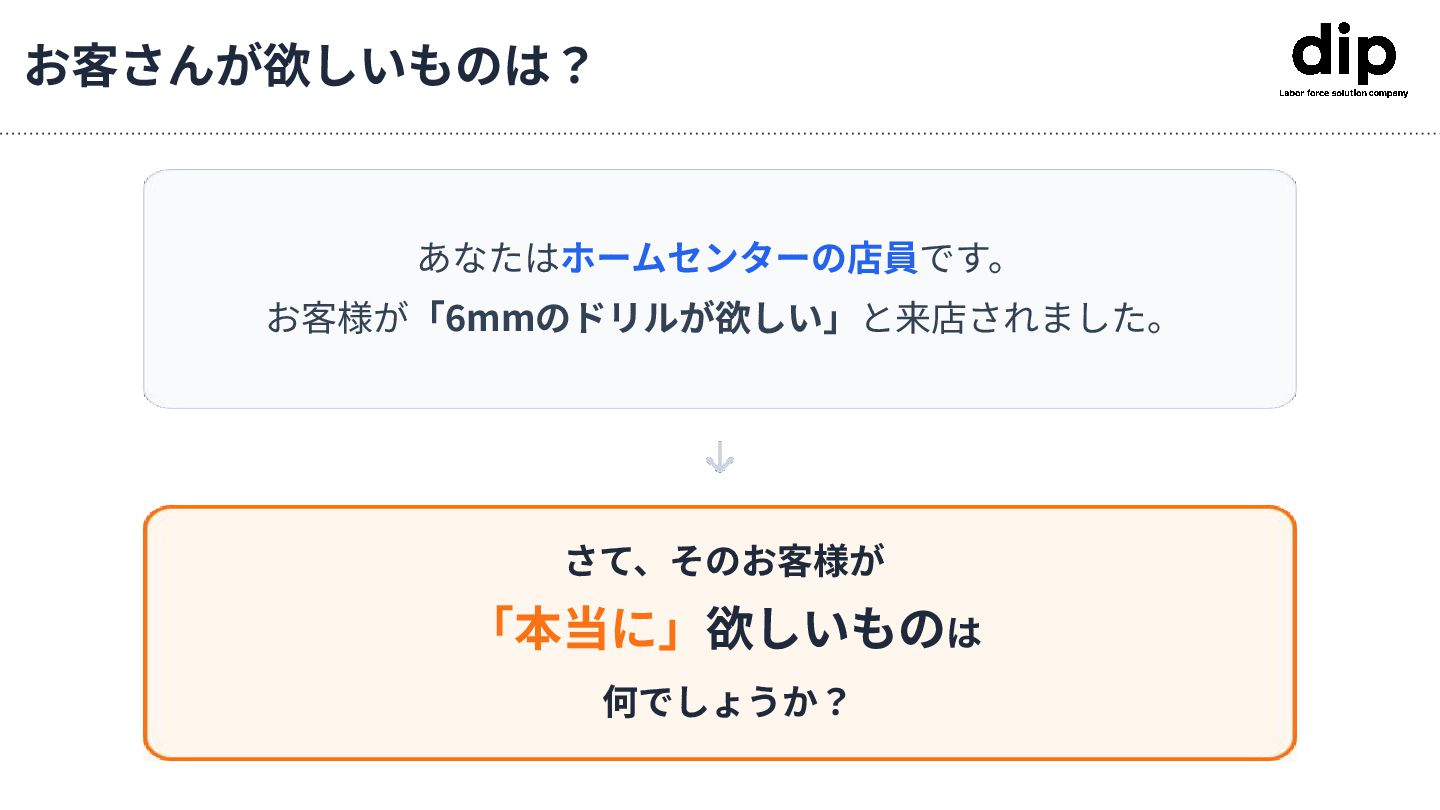Click the text あなたは in the gray box
This screenshot has width=1440, height=810.
pos(488,258)
